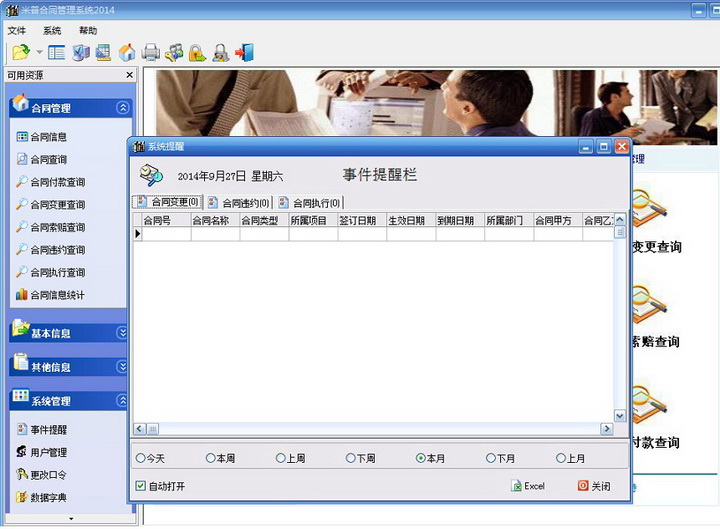
Task: Click the 签订日期 column header
Action: 362,220
